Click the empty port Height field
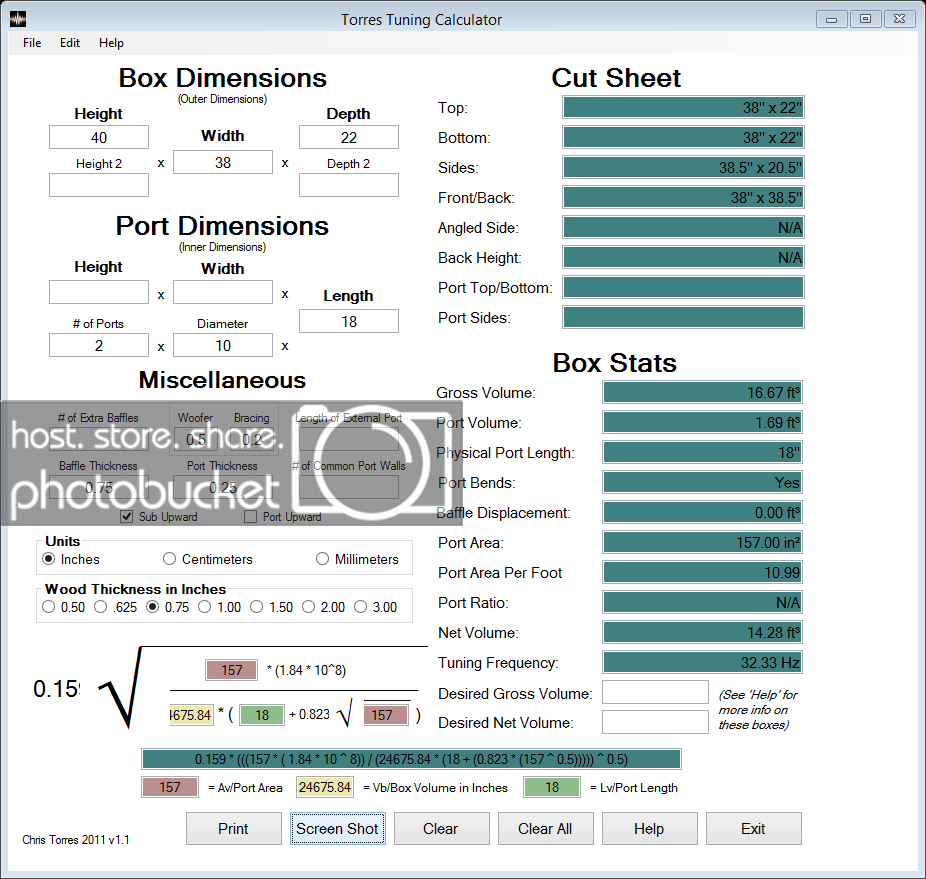This screenshot has width=926, height=879. [99, 292]
